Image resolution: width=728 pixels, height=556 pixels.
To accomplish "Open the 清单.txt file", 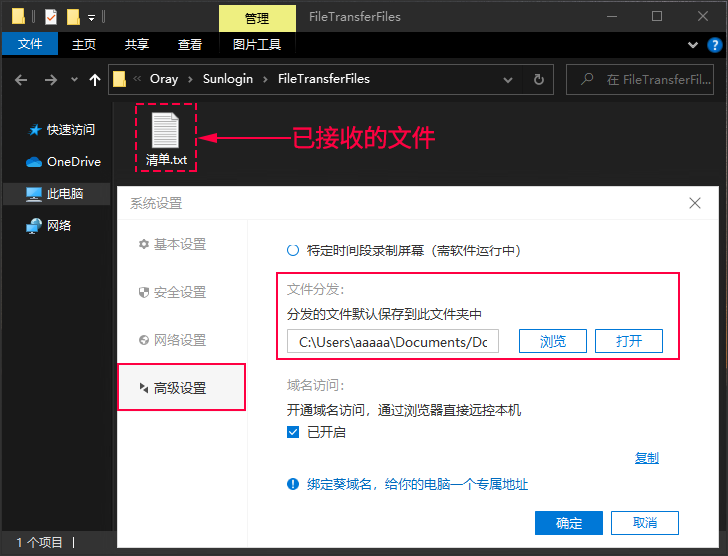I will pyautogui.click(x=165, y=138).
